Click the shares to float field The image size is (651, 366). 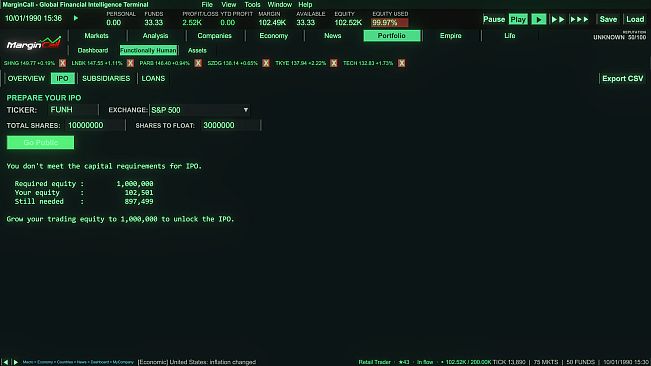tap(231, 125)
